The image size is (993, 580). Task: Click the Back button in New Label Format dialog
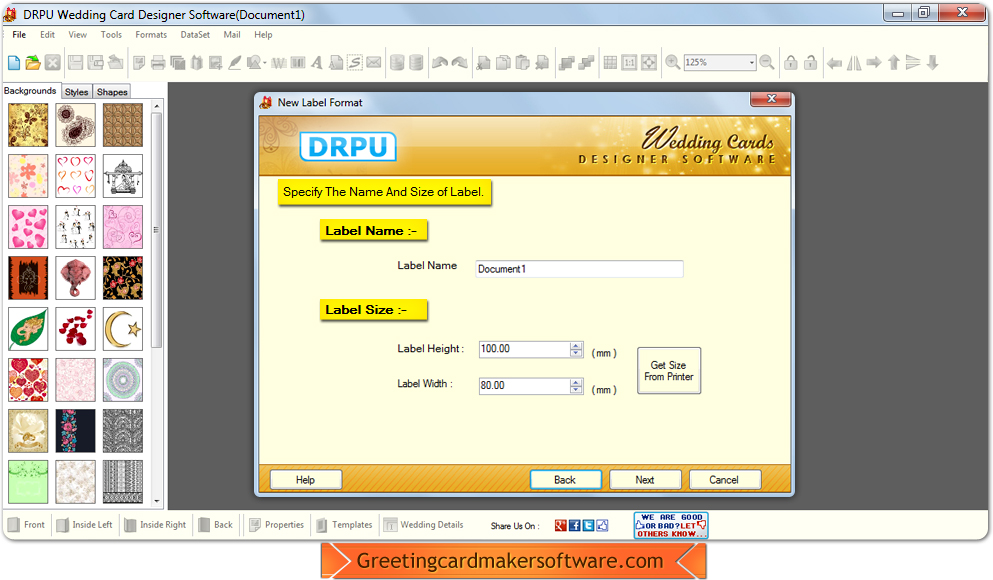coord(565,480)
